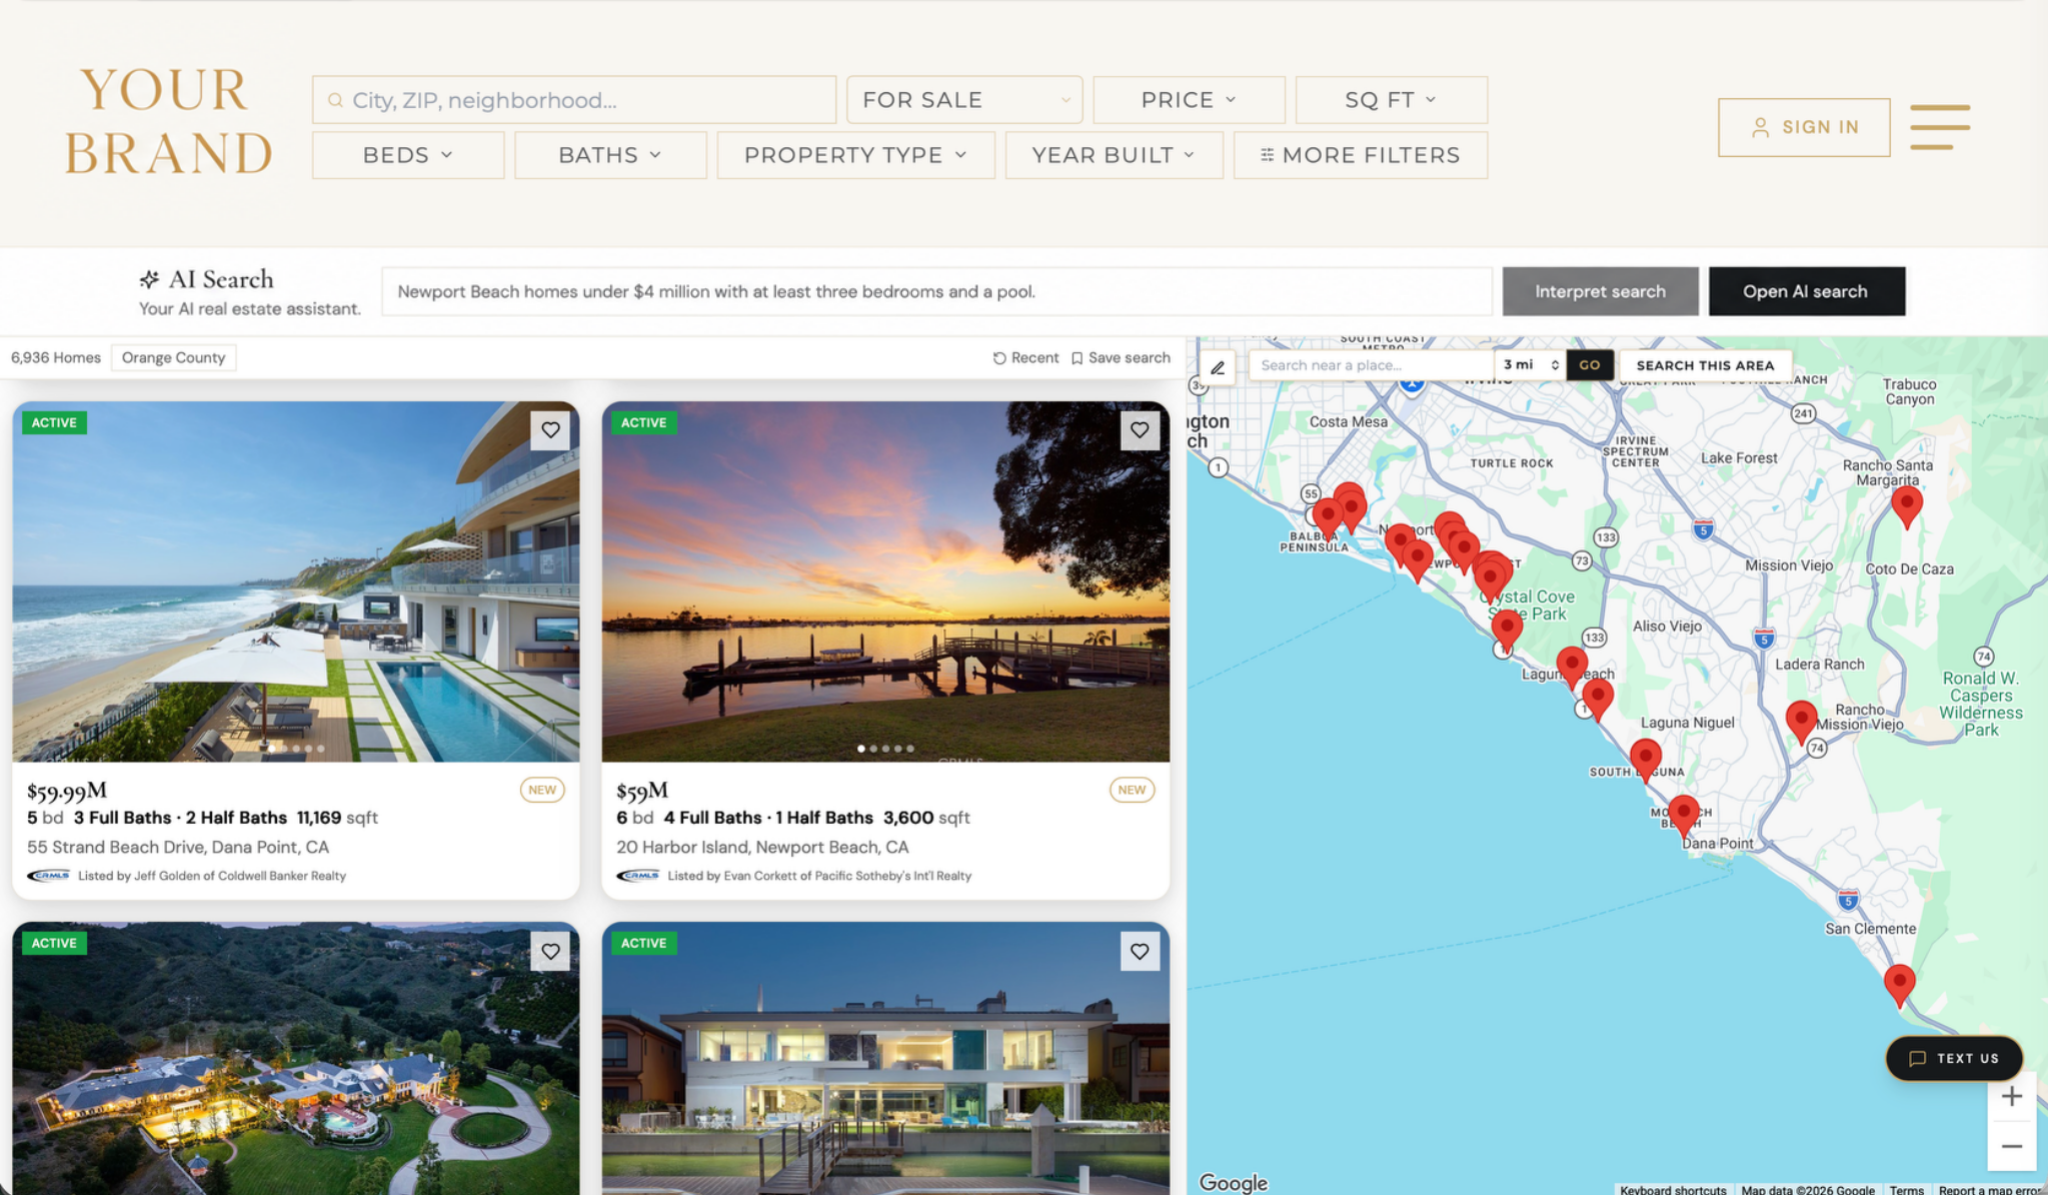This screenshot has height=1195, width=2048.
Task: Click the GO button on map
Action: [1589, 365]
